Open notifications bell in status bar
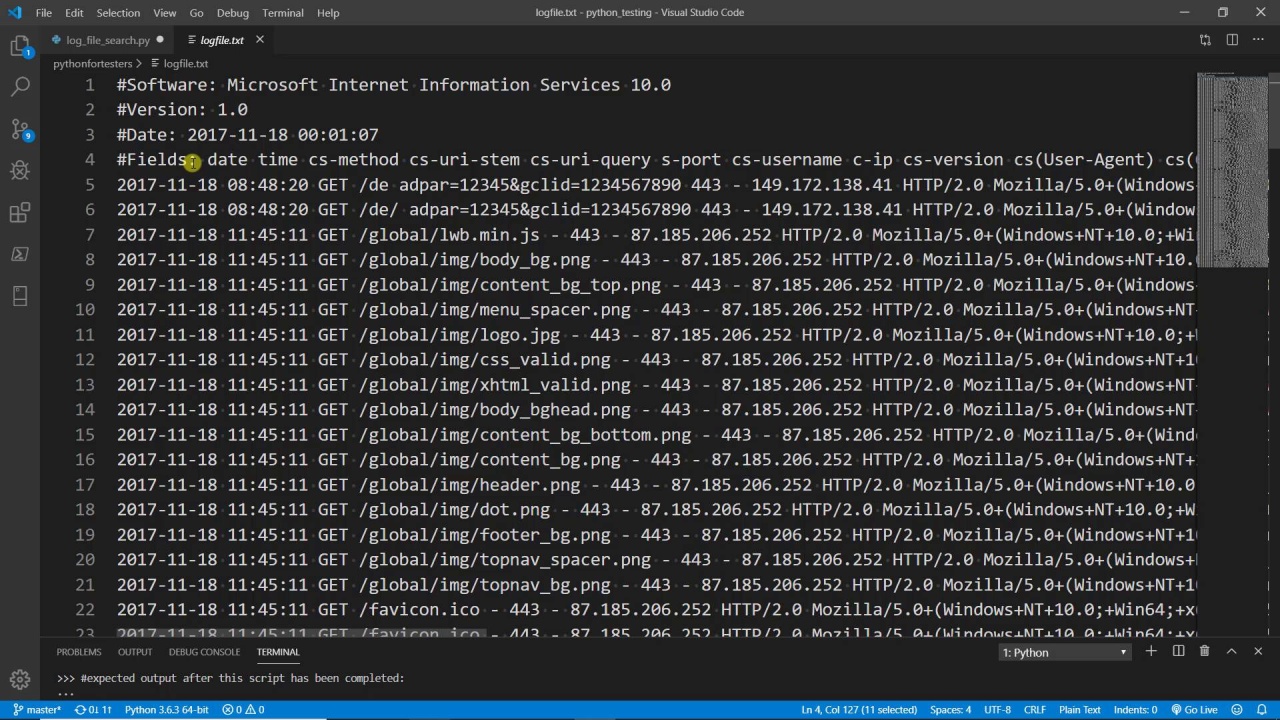 (1261, 710)
